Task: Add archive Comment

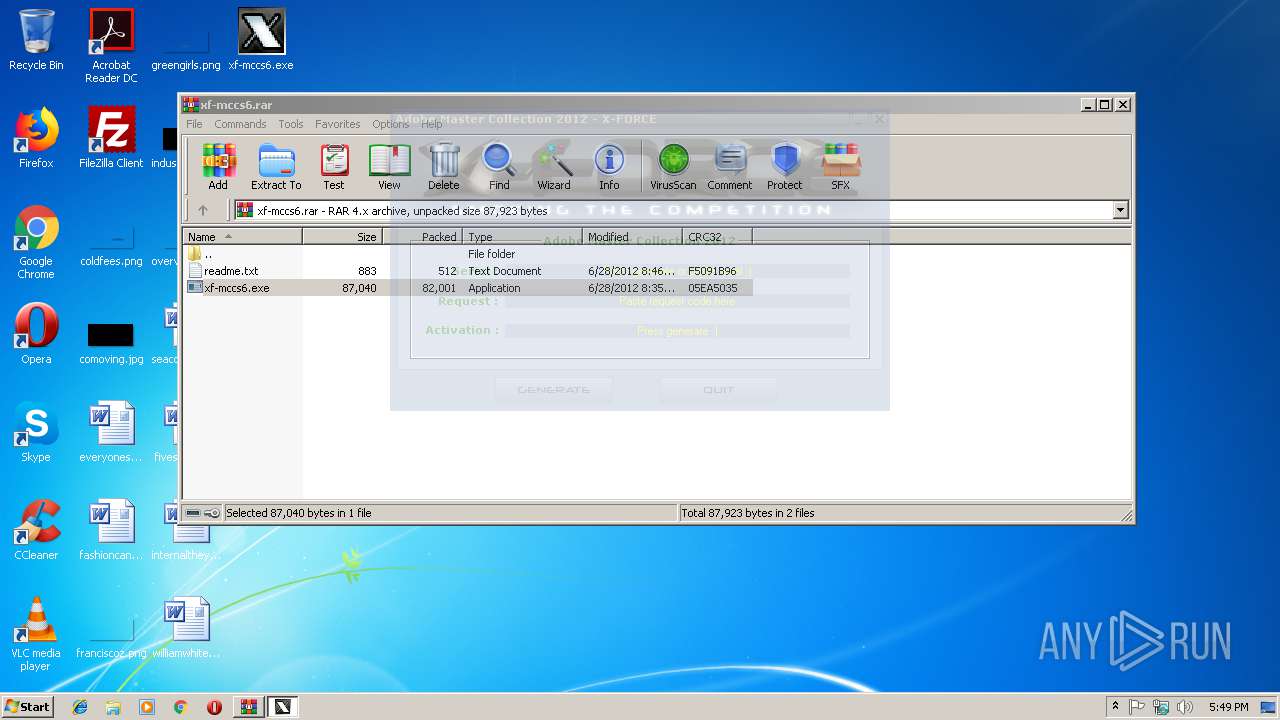Action: coord(730,166)
